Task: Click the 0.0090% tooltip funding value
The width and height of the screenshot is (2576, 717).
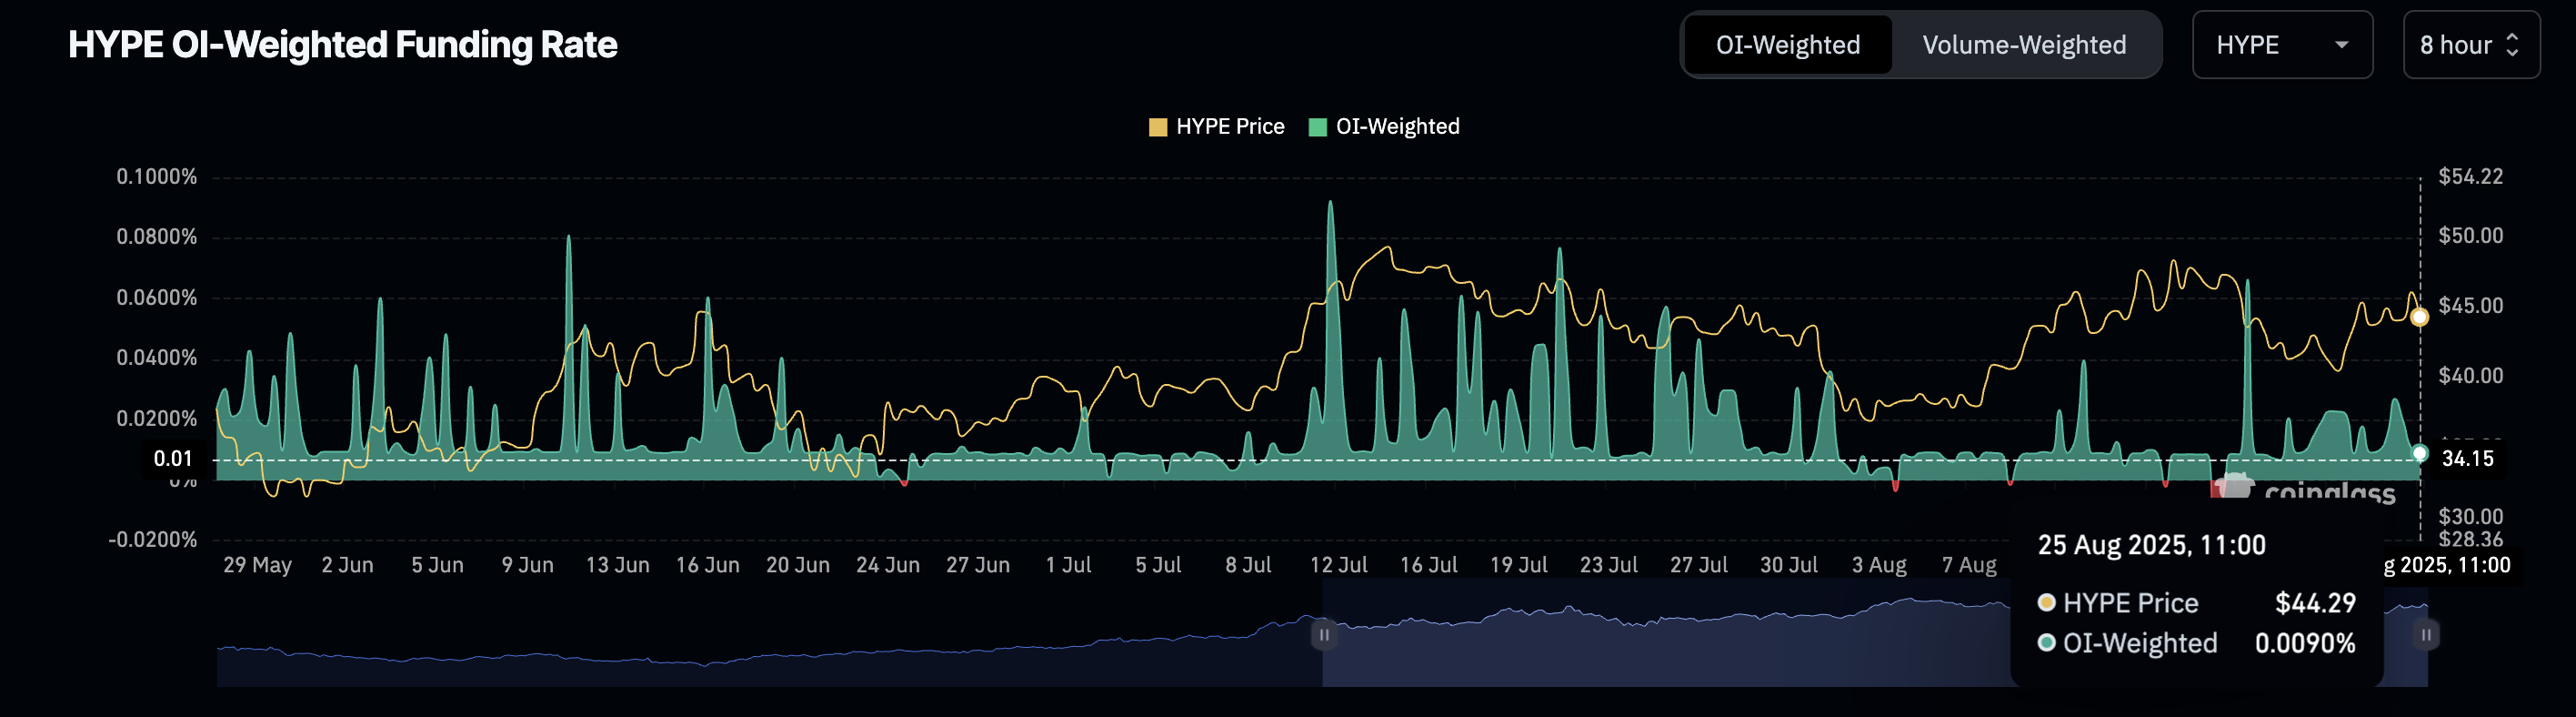Action: pos(2305,643)
